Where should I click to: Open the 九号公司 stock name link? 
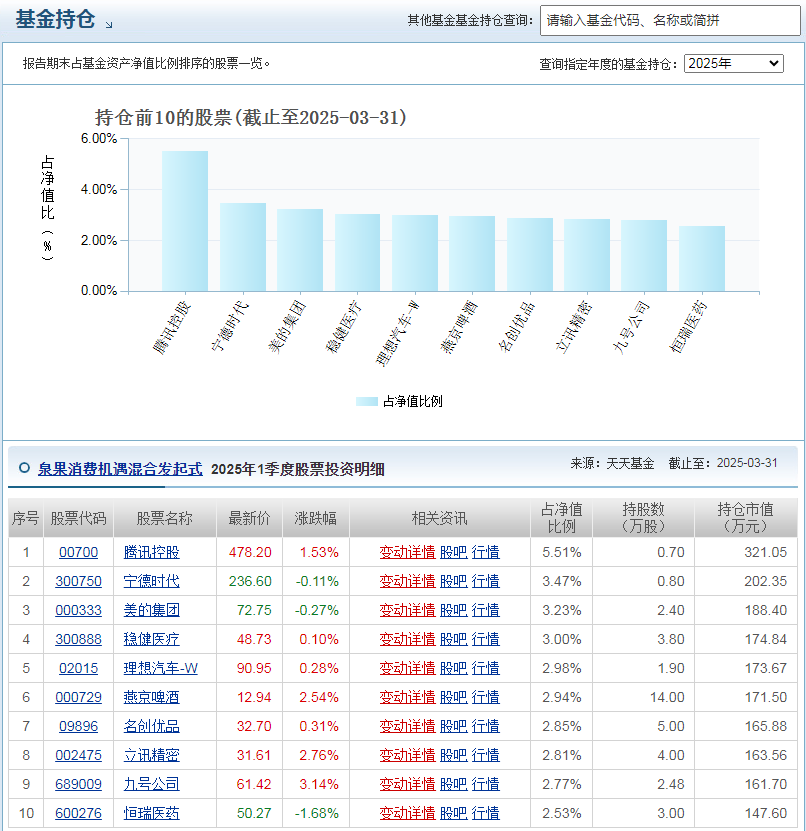tap(152, 784)
